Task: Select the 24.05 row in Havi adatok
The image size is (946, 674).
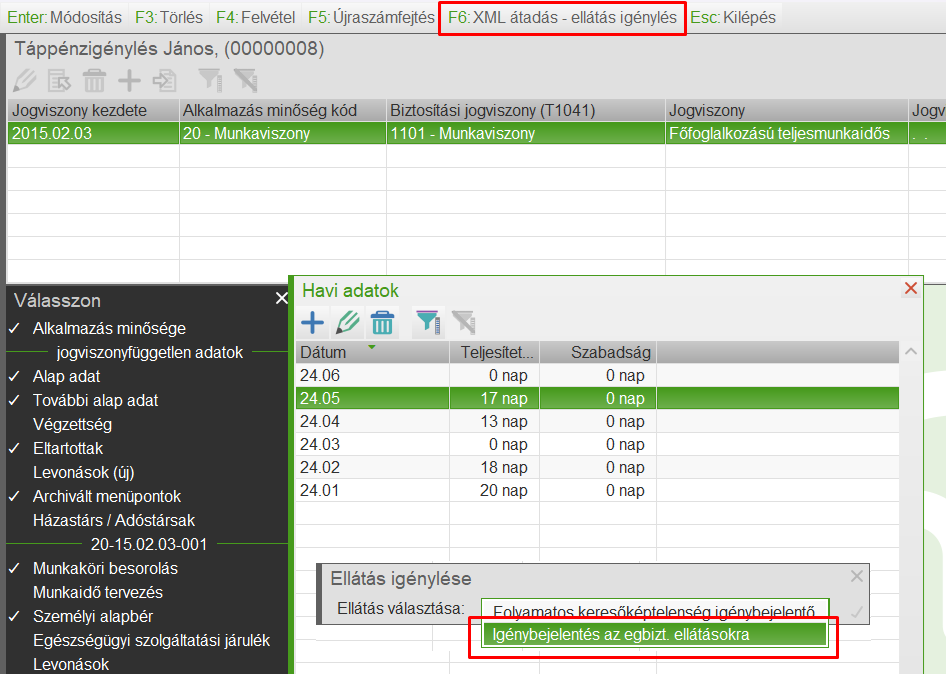Action: [x=597, y=398]
